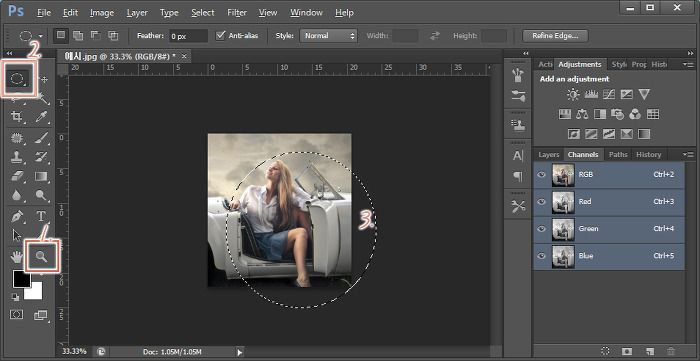Select the Pen tool
Screen dimensions: 700x361
17,216
